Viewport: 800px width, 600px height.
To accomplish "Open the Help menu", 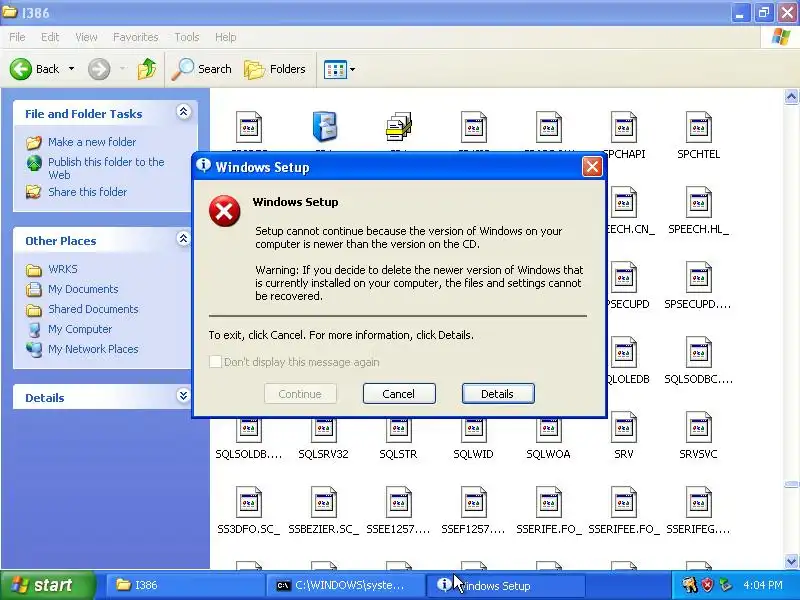I will click(x=226, y=37).
